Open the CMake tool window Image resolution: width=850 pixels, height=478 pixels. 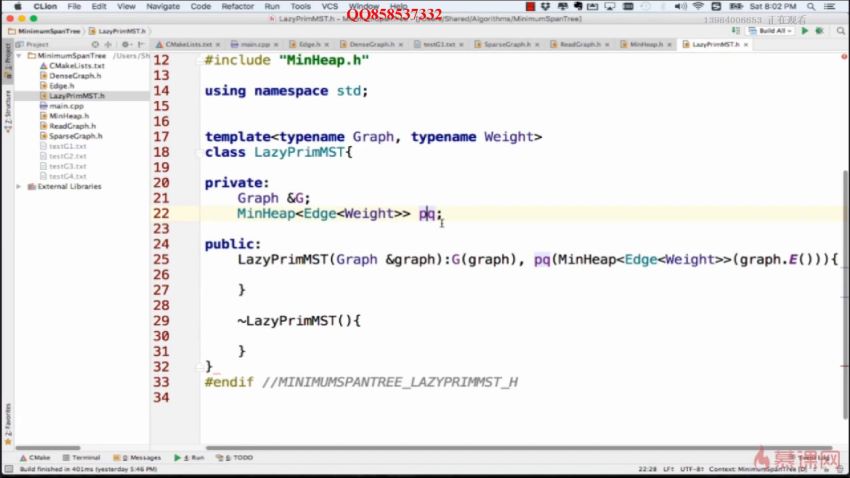tap(35, 457)
